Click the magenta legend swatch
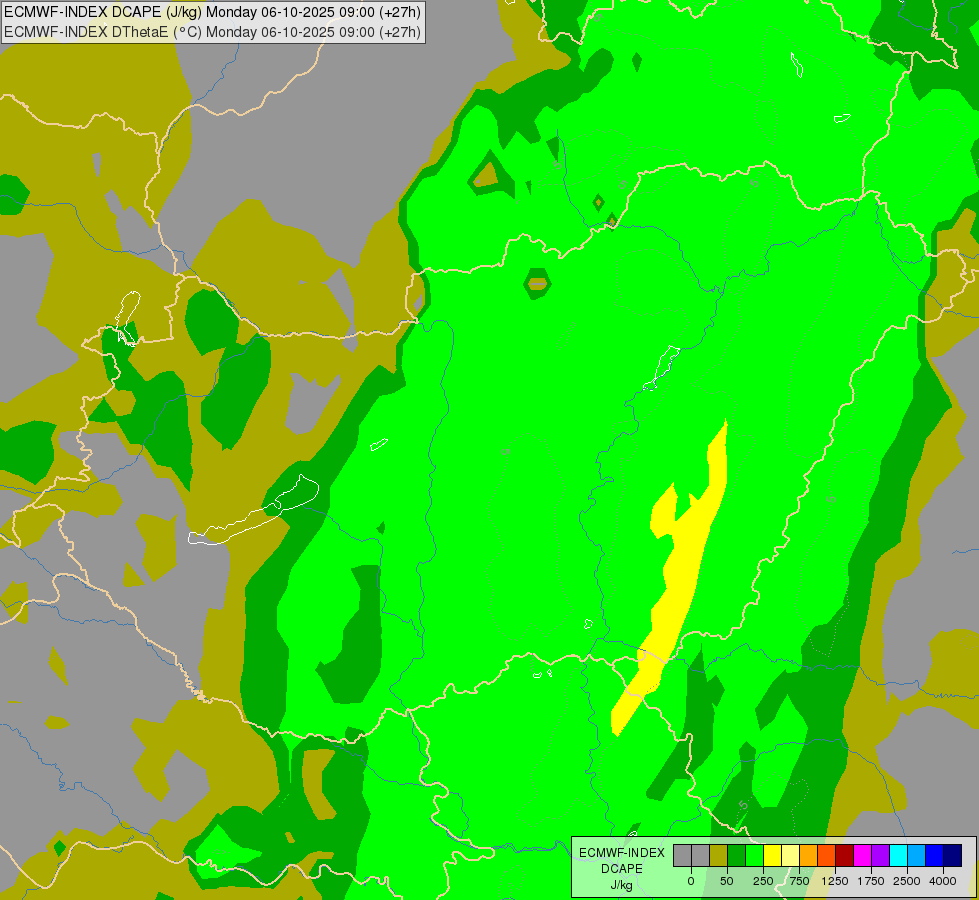This screenshot has width=979, height=900. 862,856
